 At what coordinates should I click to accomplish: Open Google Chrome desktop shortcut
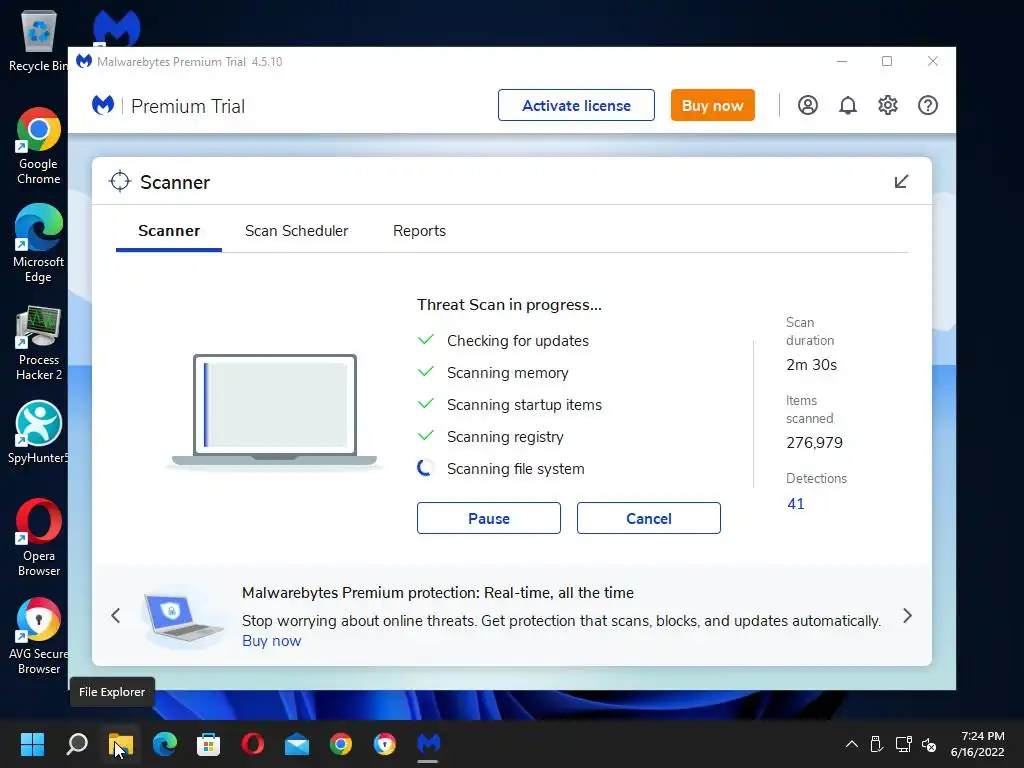pos(39,146)
